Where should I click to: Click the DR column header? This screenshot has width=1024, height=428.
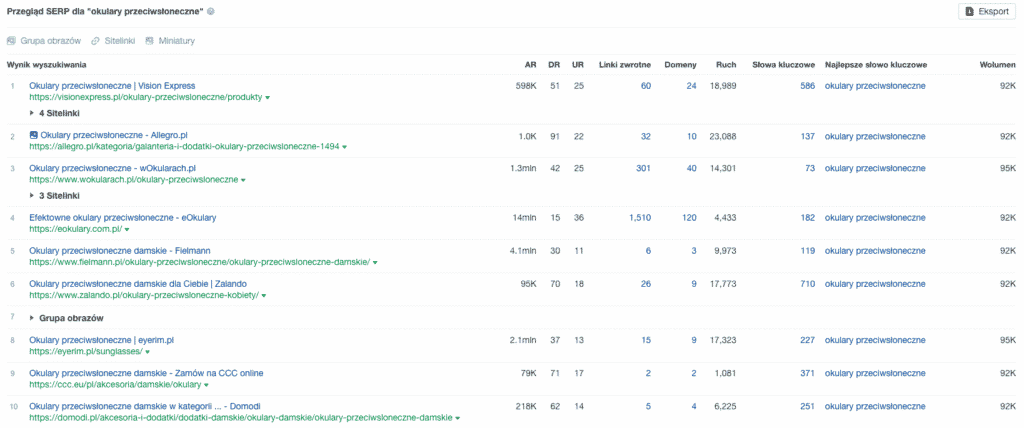pos(554,65)
